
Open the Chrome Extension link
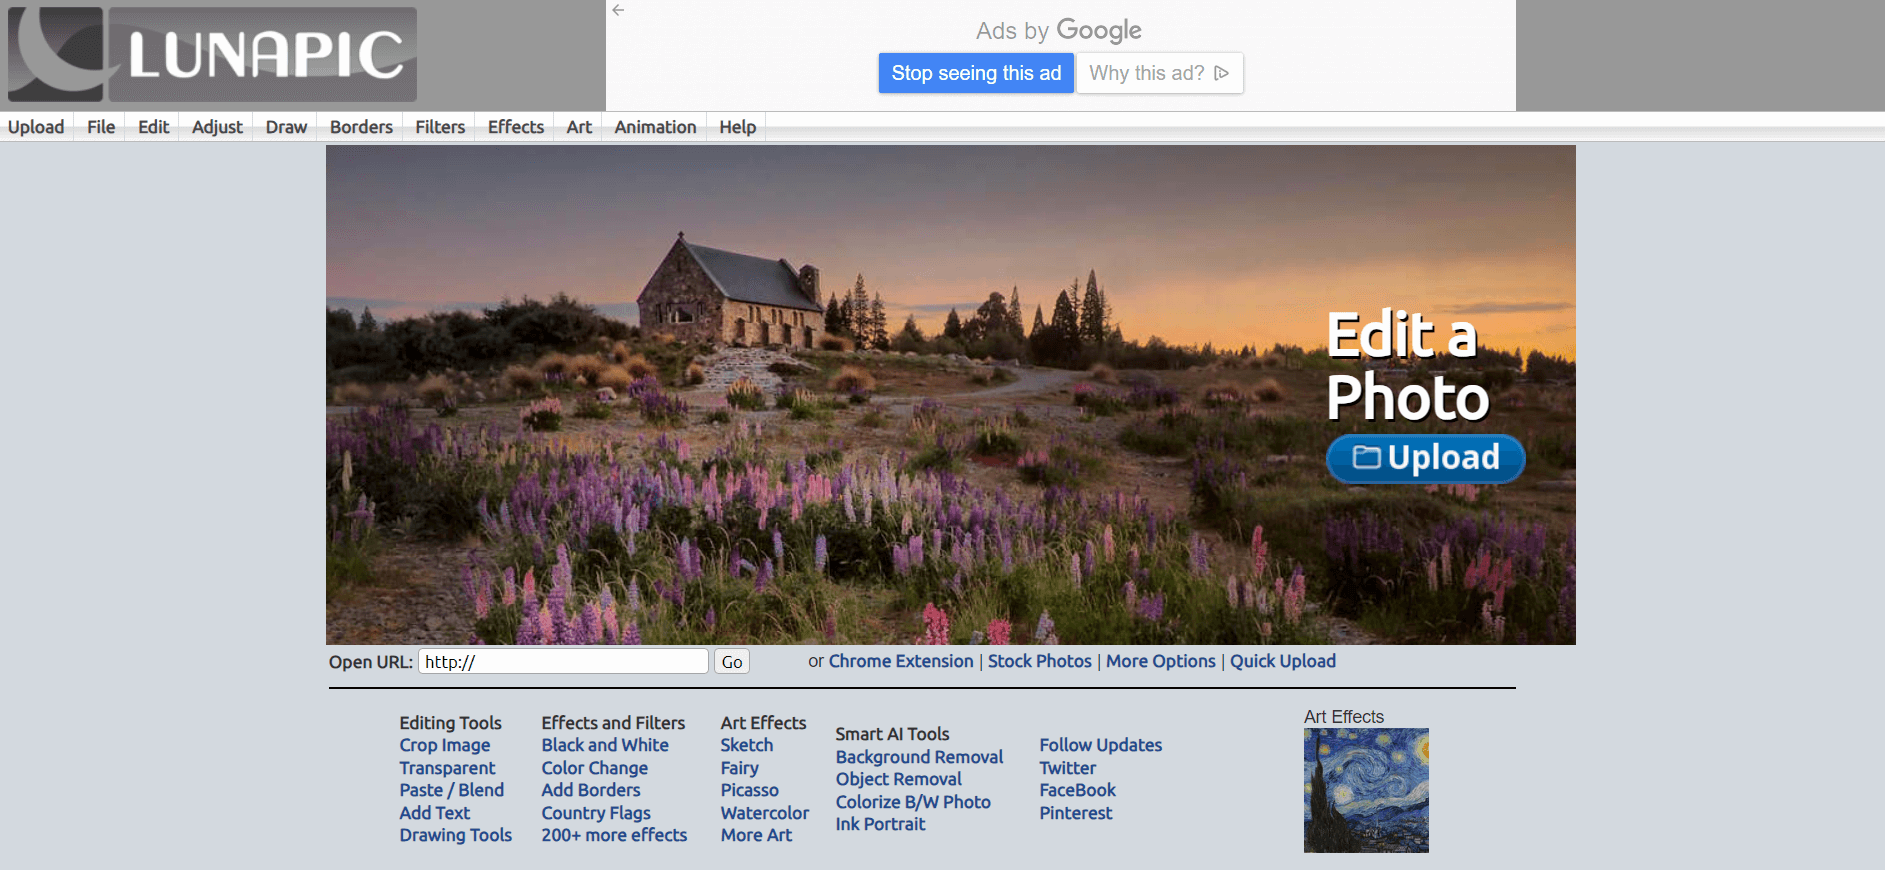click(901, 661)
